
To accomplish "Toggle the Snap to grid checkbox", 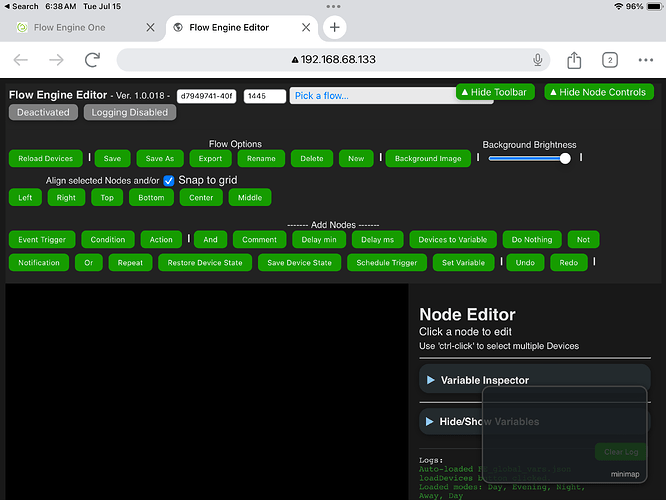I will (x=169, y=181).
